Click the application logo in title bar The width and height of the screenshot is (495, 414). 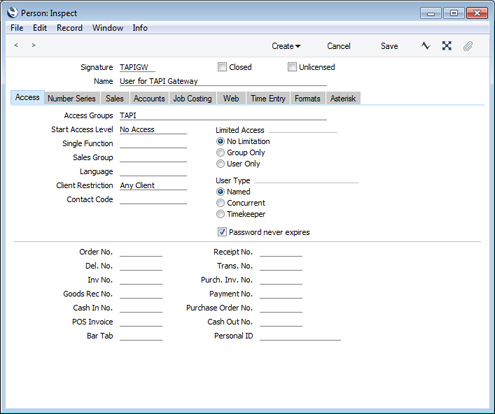click(x=13, y=13)
